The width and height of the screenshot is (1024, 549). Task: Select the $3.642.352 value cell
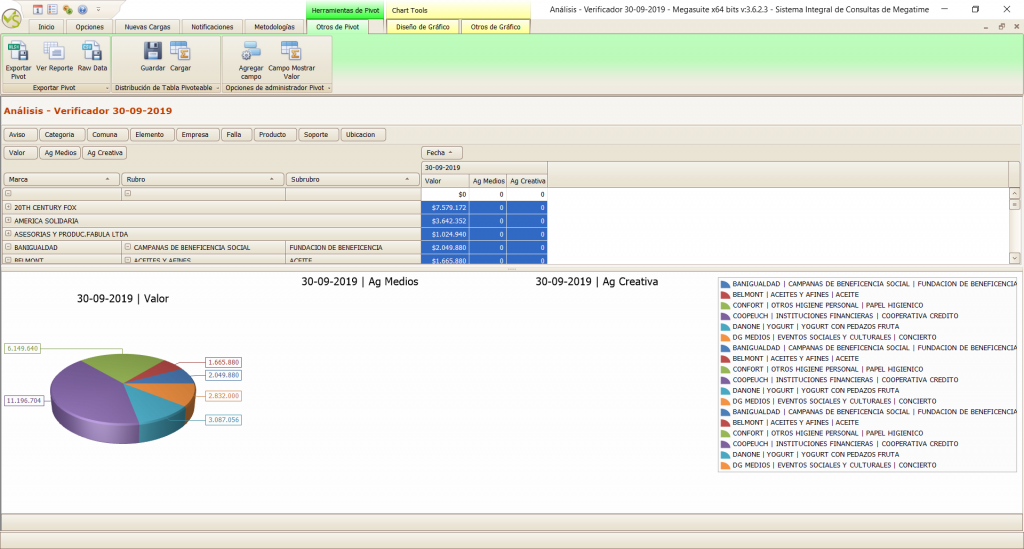point(445,221)
